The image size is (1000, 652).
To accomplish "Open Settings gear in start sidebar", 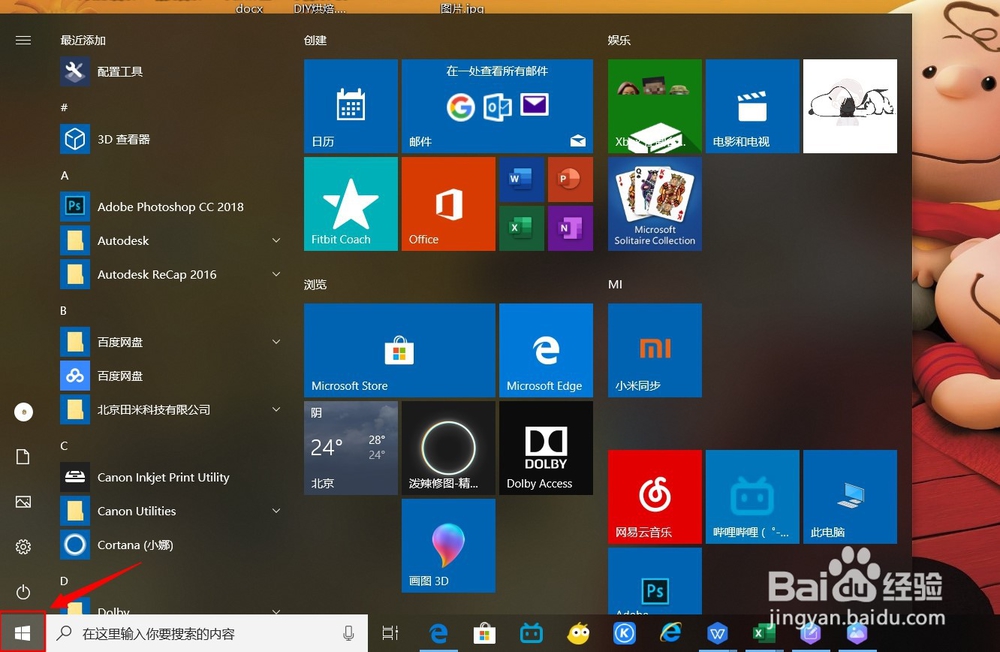I will coord(23,547).
